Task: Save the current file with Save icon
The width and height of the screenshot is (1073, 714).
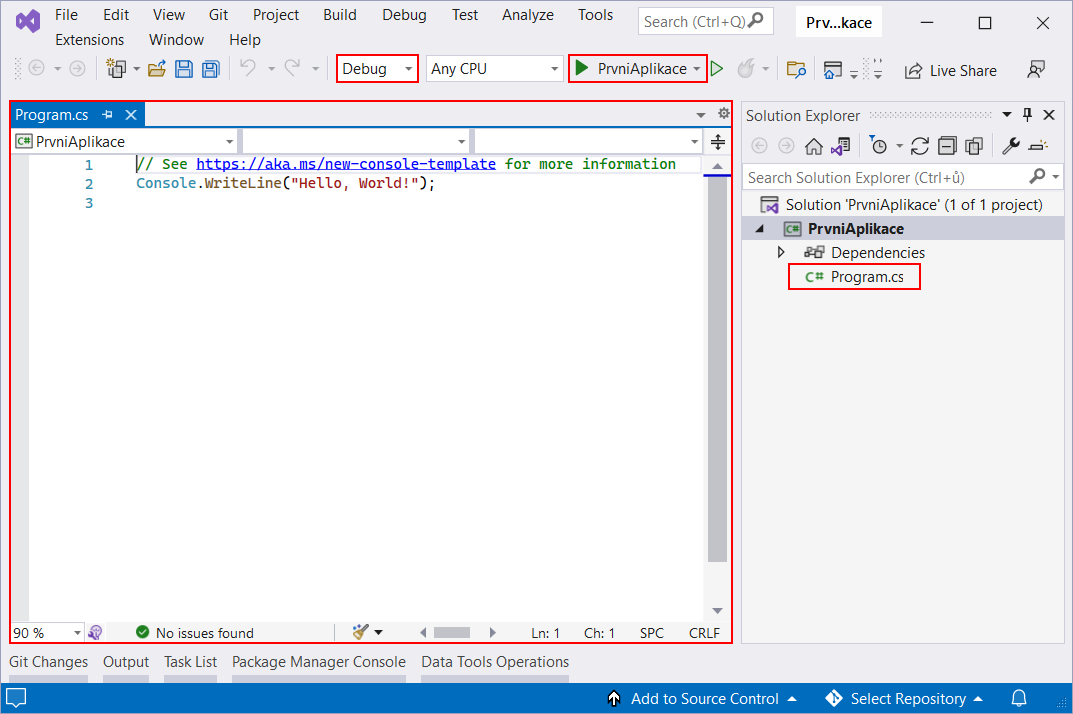Action: tap(183, 68)
